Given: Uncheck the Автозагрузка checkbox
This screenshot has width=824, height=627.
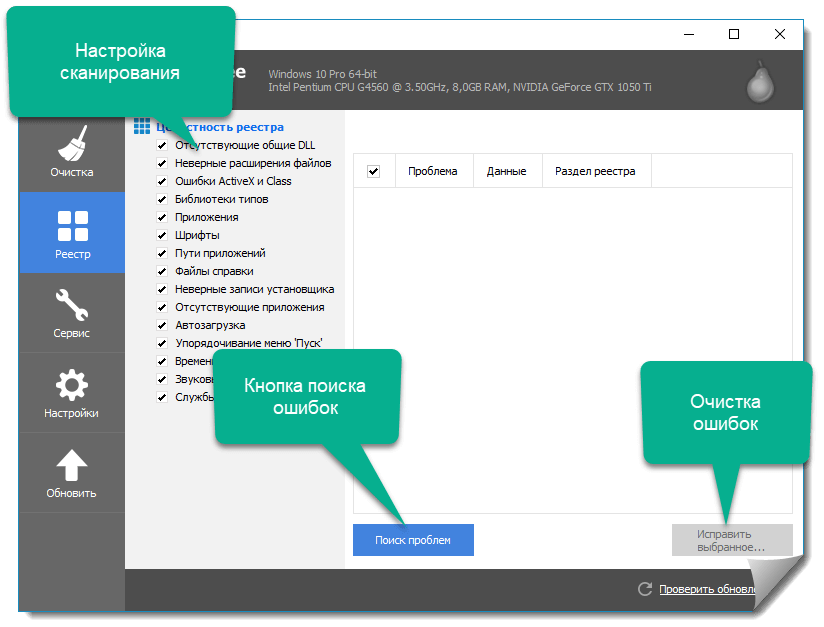Looking at the screenshot, I should coord(161,325).
